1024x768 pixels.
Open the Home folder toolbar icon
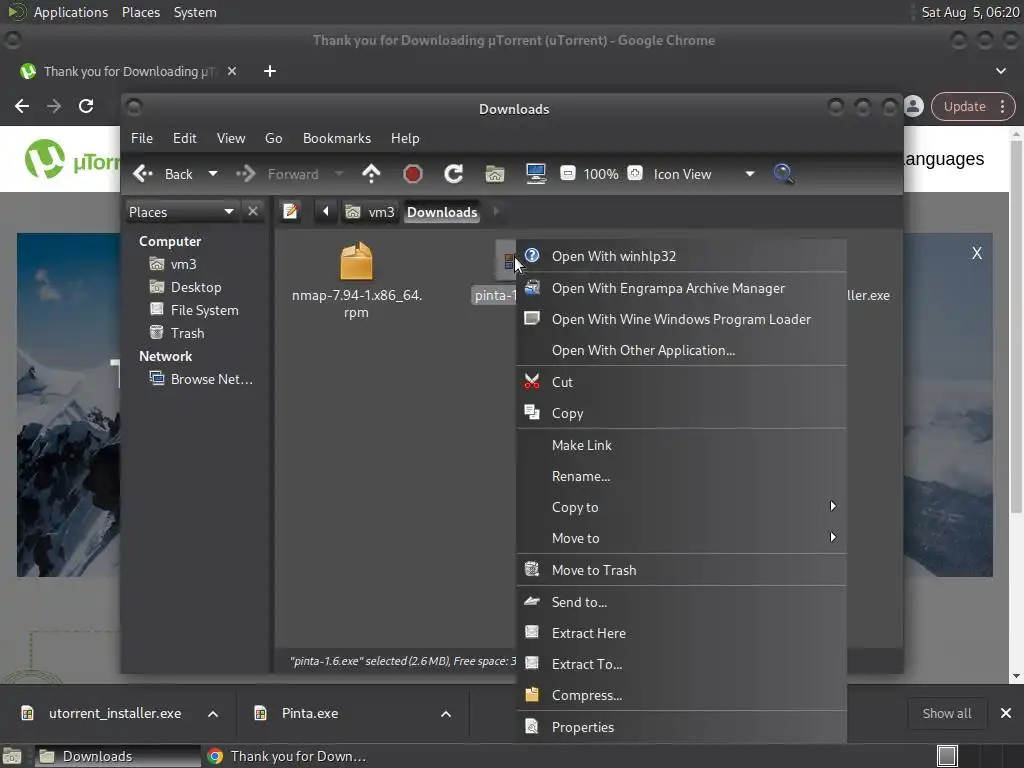pyautogui.click(x=494, y=174)
